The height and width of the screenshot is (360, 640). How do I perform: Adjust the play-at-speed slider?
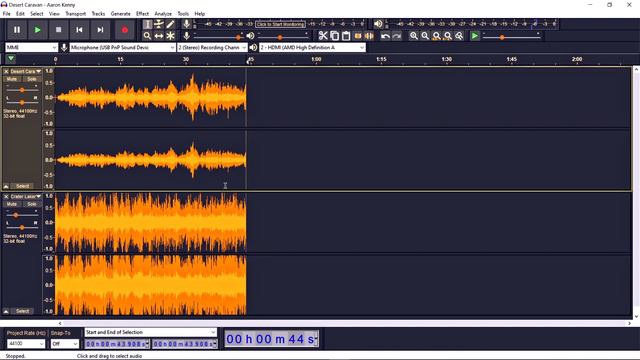(511, 37)
